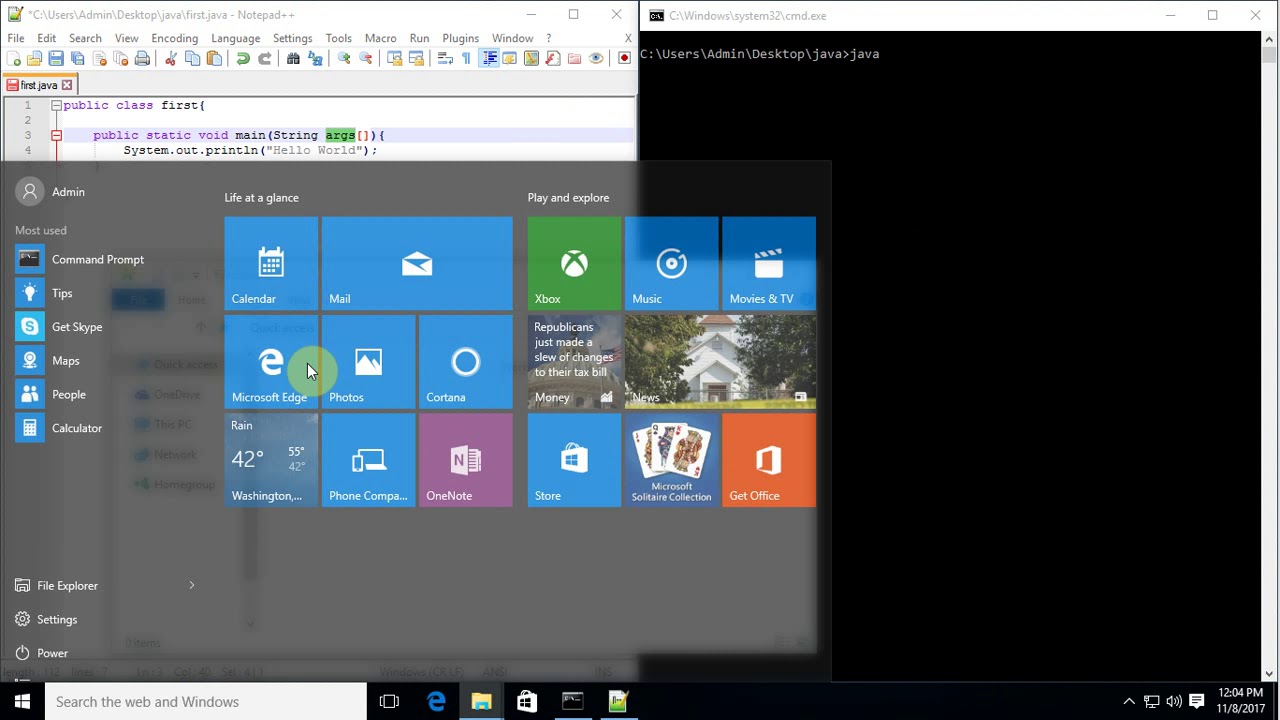
Task: Open the Photos tile
Action: click(368, 362)
